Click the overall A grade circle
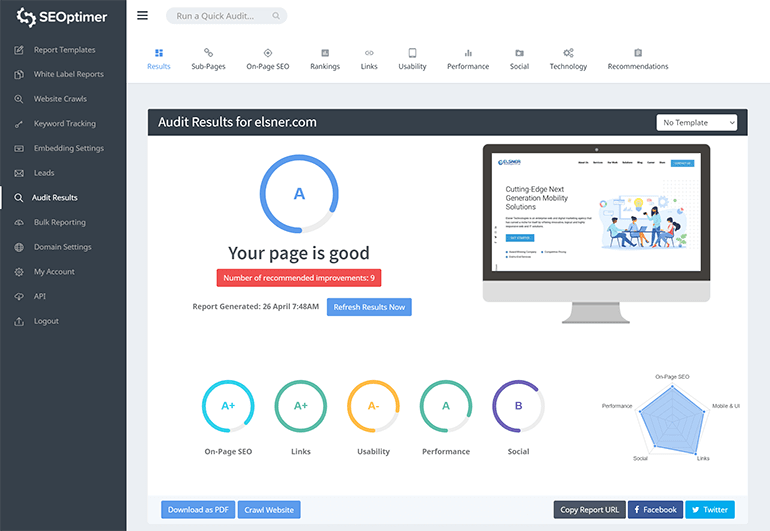The image size is (770, 531). coord(299,194)
